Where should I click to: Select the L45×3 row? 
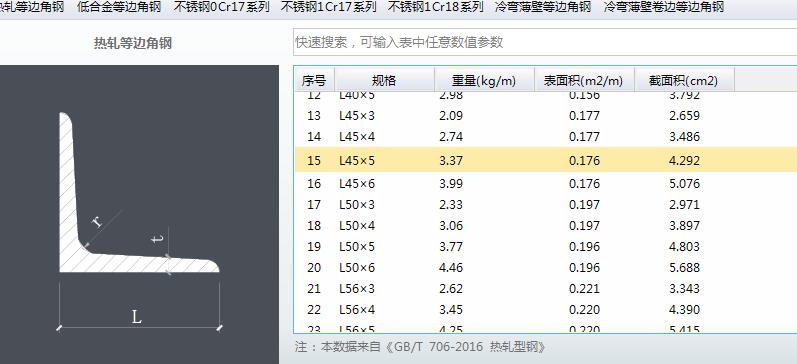545,116
